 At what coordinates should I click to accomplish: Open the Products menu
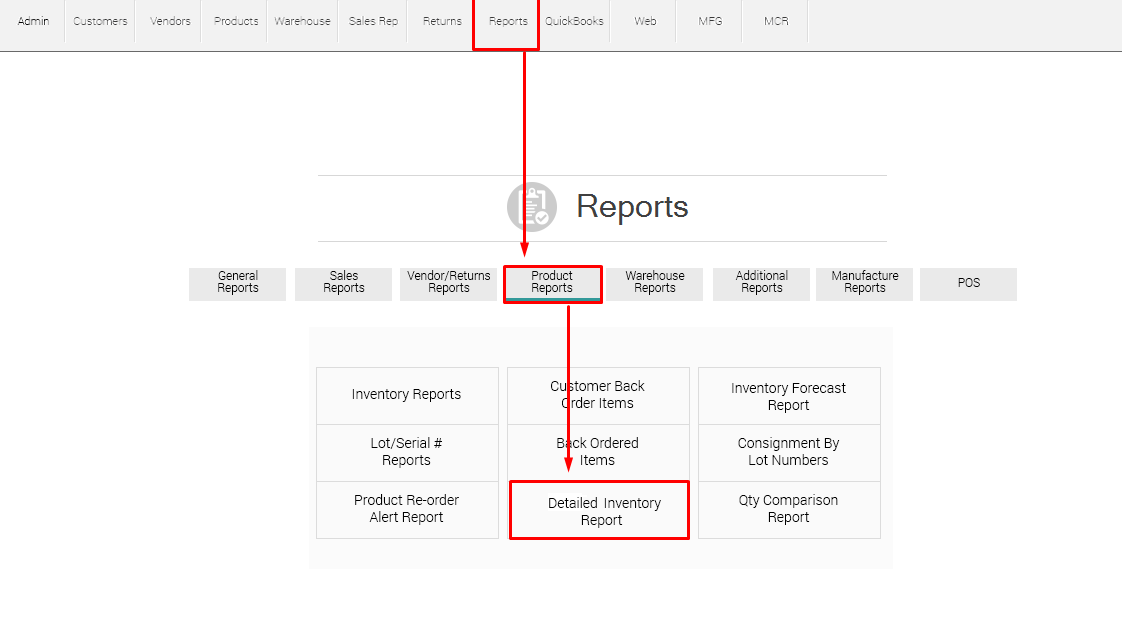click(x=234, y=20)
